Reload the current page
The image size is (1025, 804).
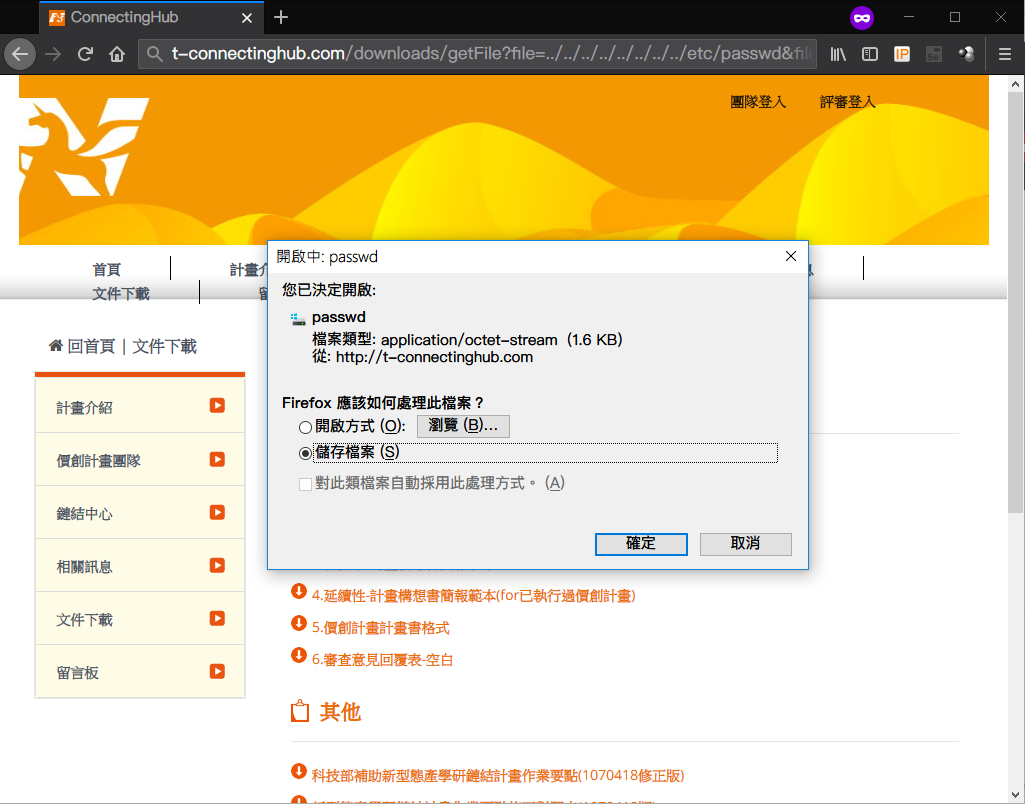point(85,54)
